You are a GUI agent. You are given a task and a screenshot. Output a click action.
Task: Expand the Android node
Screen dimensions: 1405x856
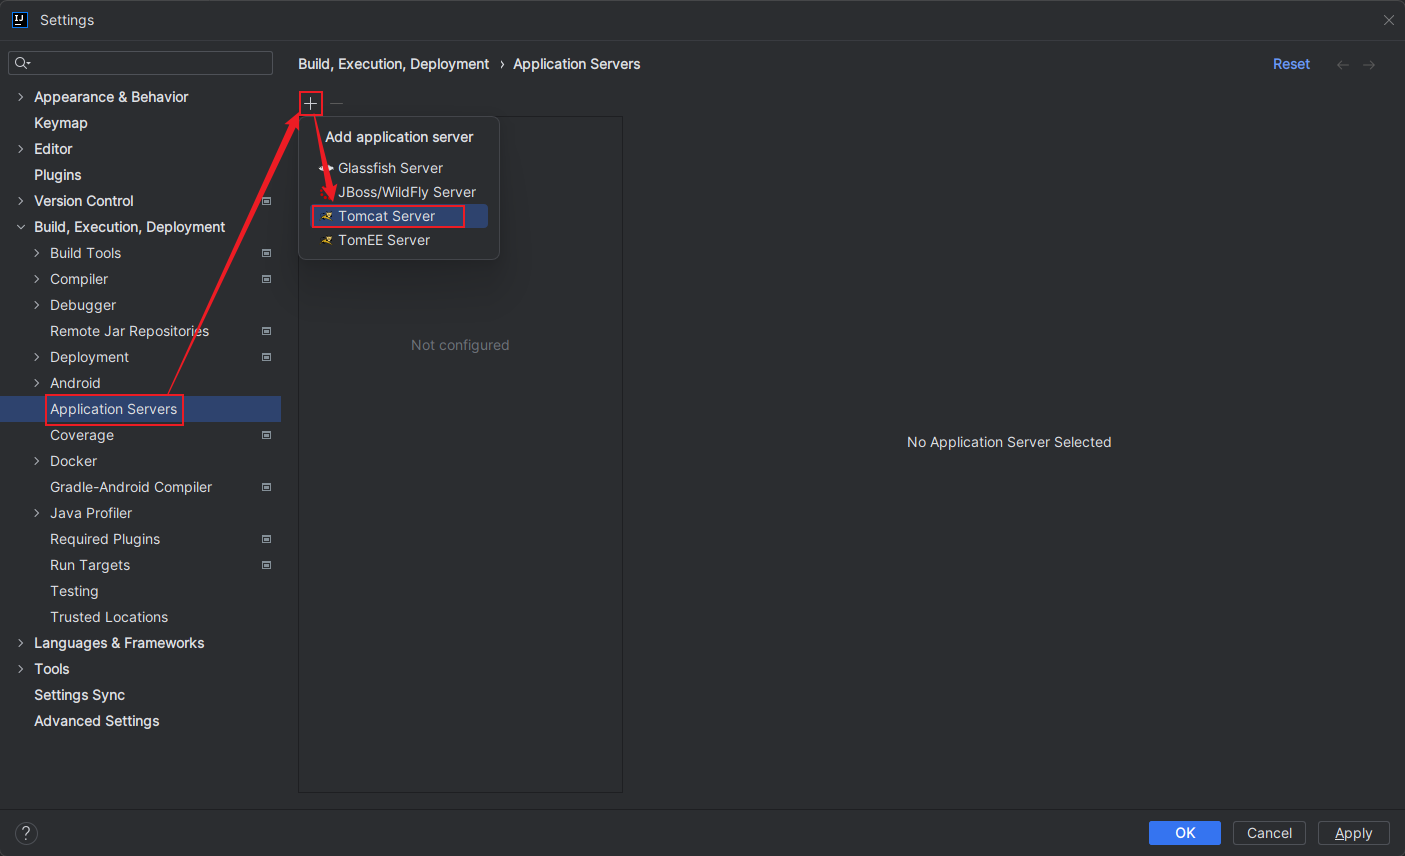36,383
